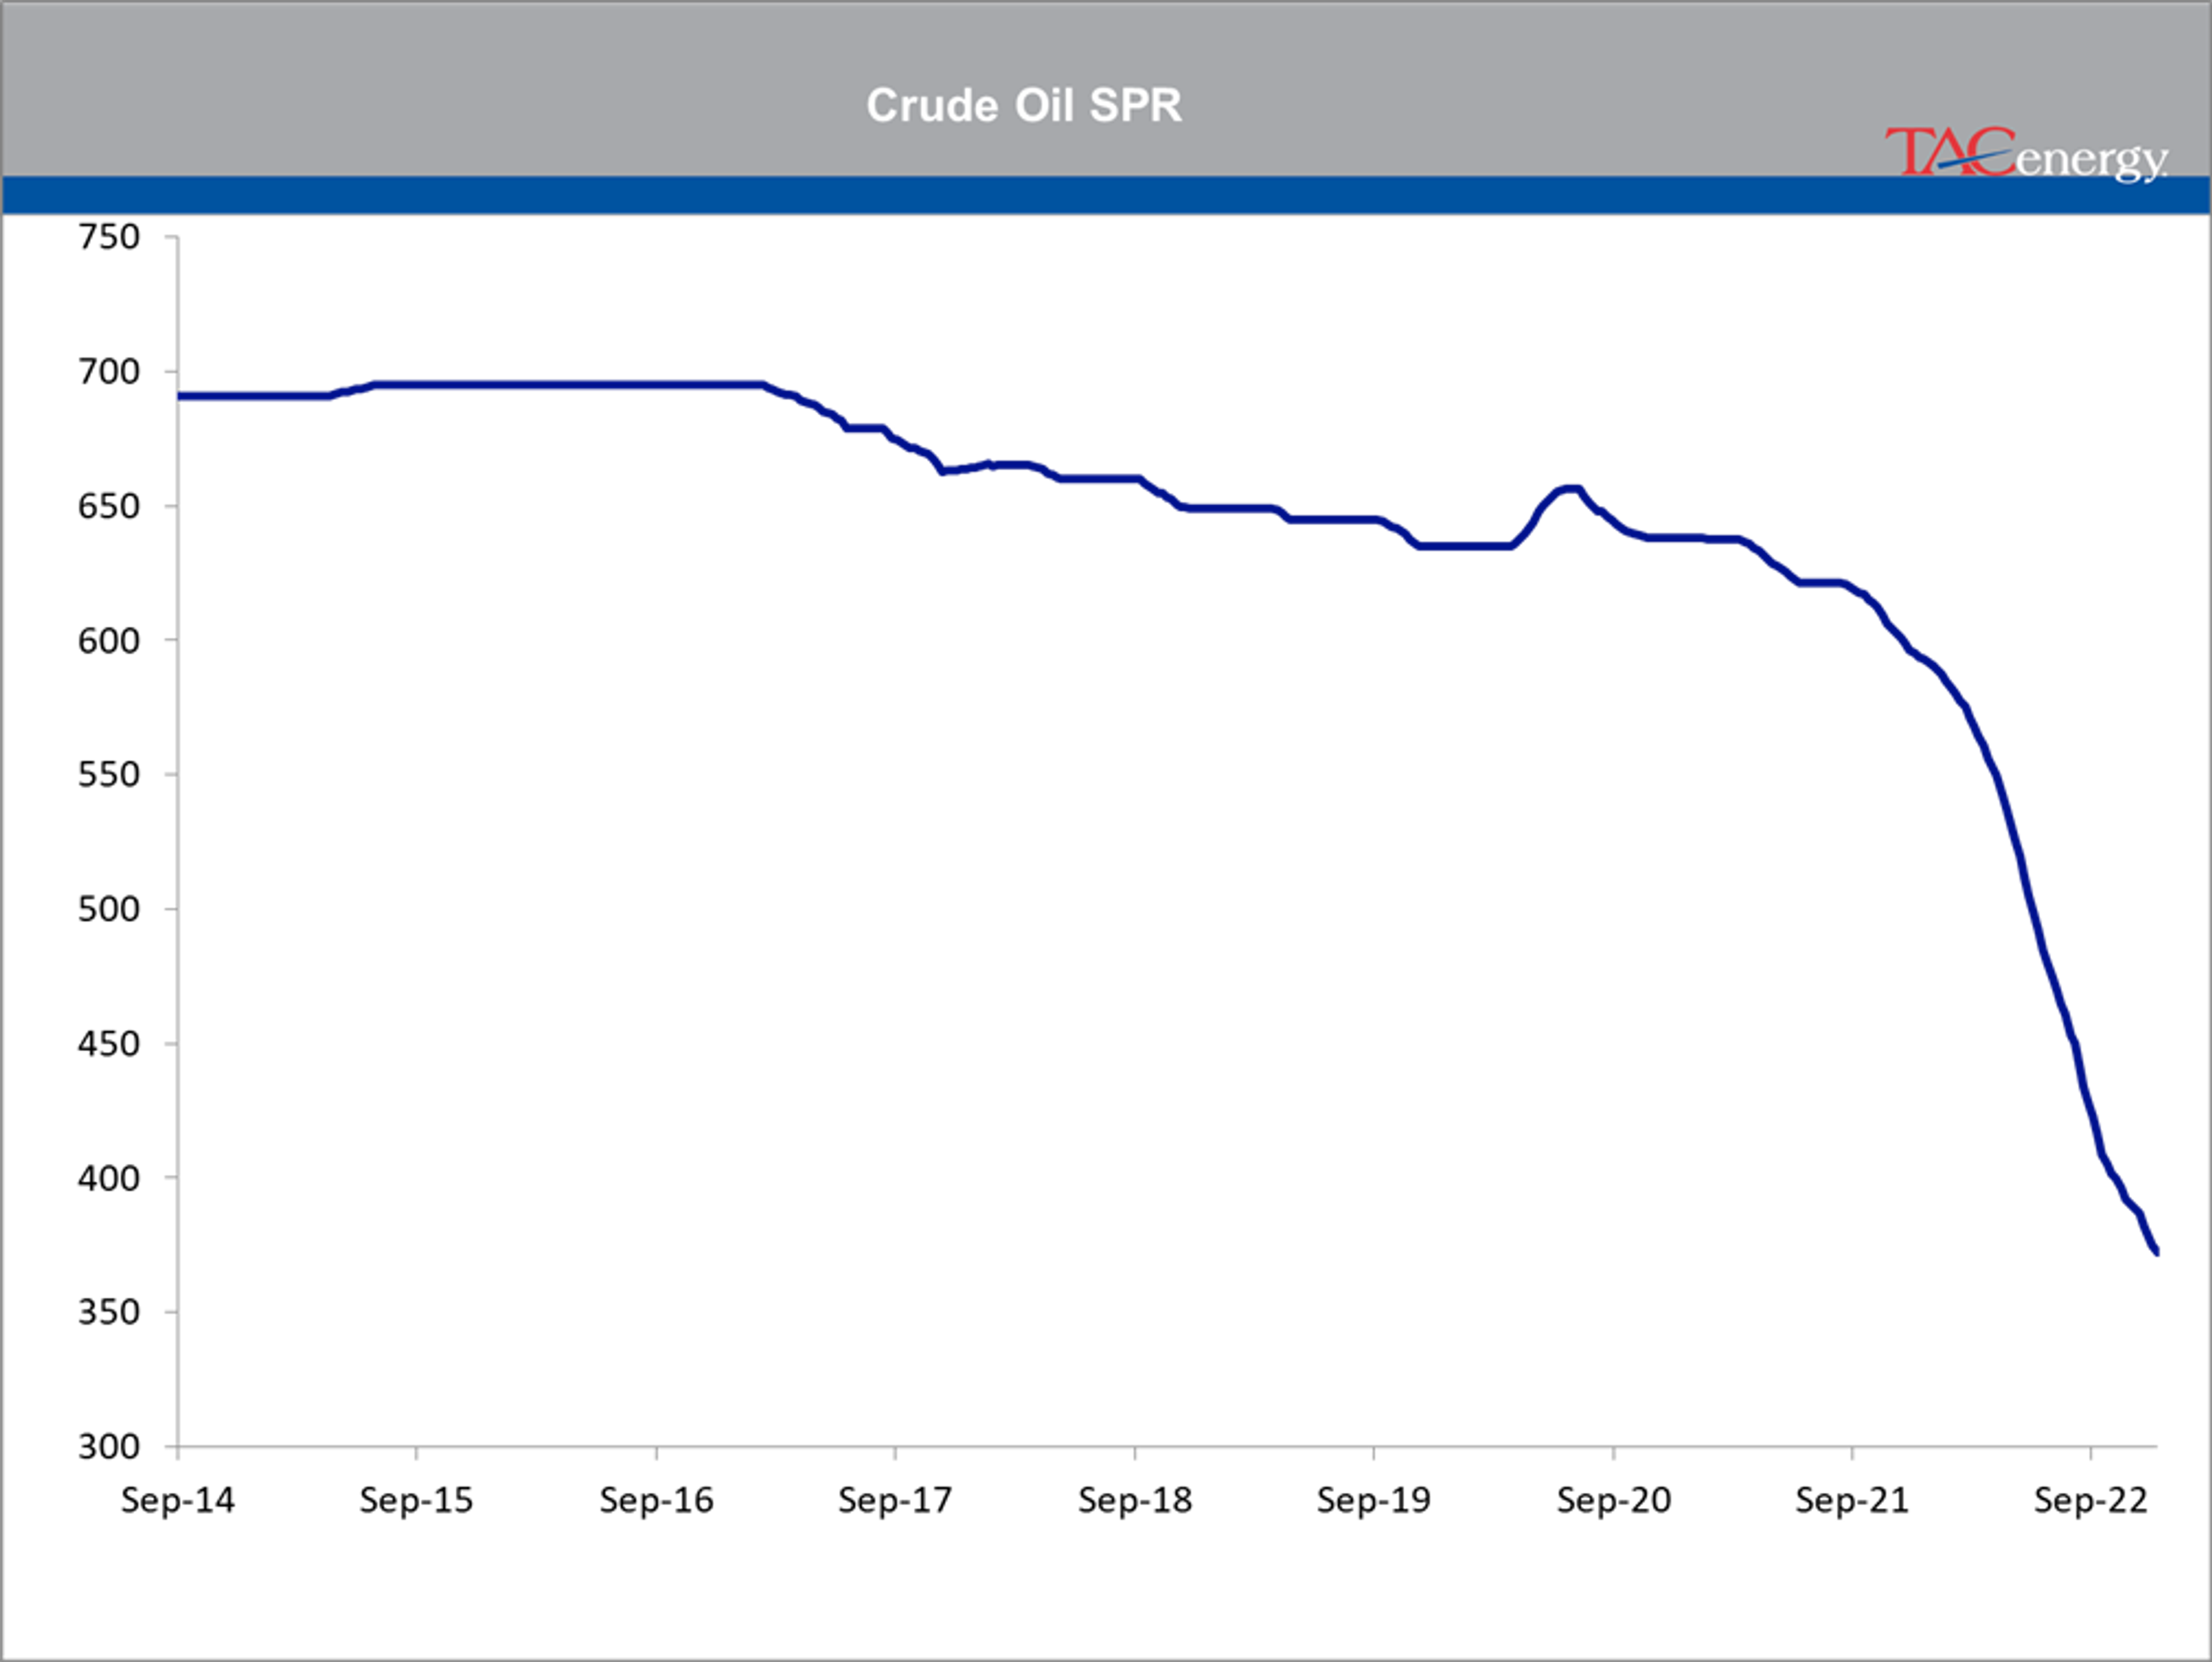Viewport: 2212px width, 1662px height.
Task: Select the 500 y-axis label
Action: (x=109, y=909)
